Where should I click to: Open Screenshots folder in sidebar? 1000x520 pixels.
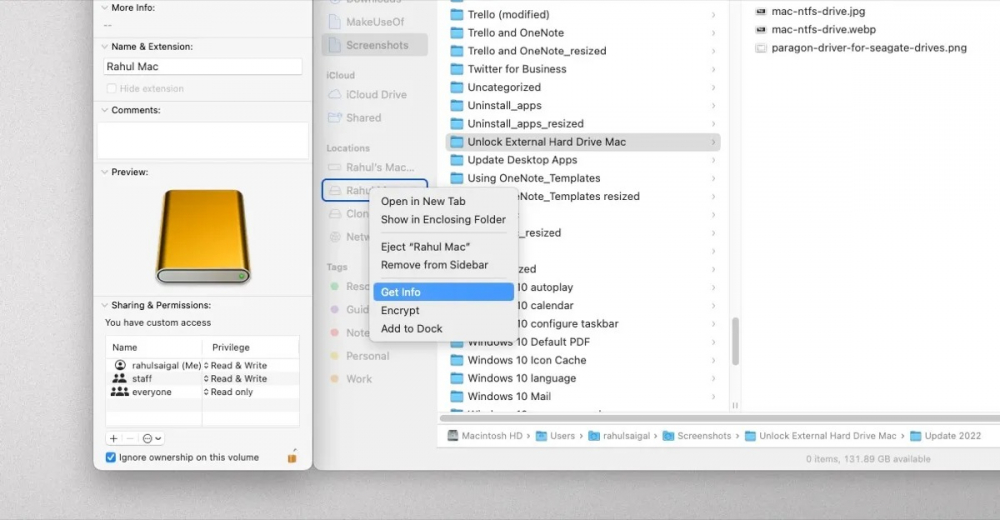[x=375, y=45]
